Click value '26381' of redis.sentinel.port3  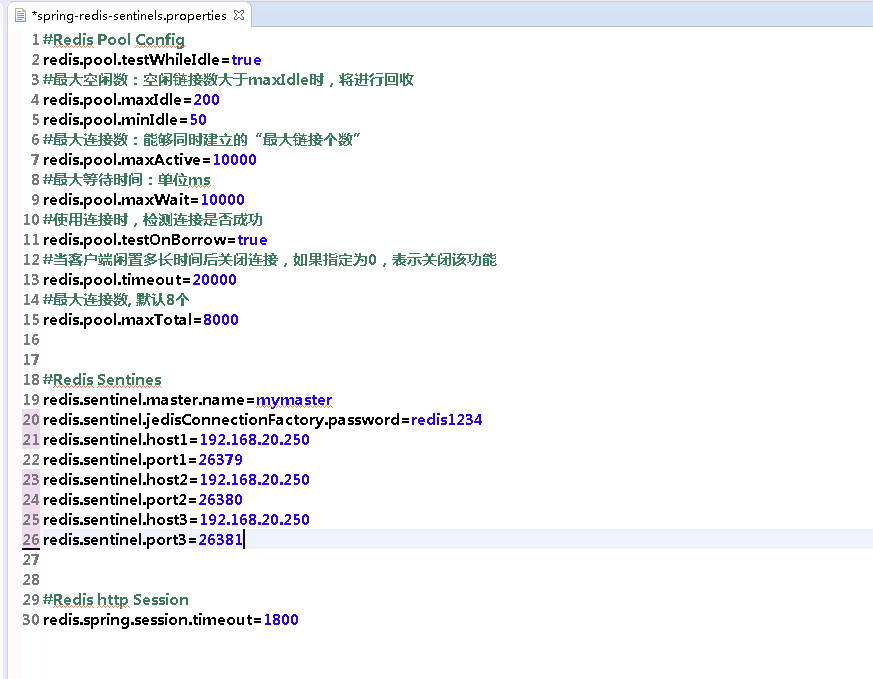220,540
